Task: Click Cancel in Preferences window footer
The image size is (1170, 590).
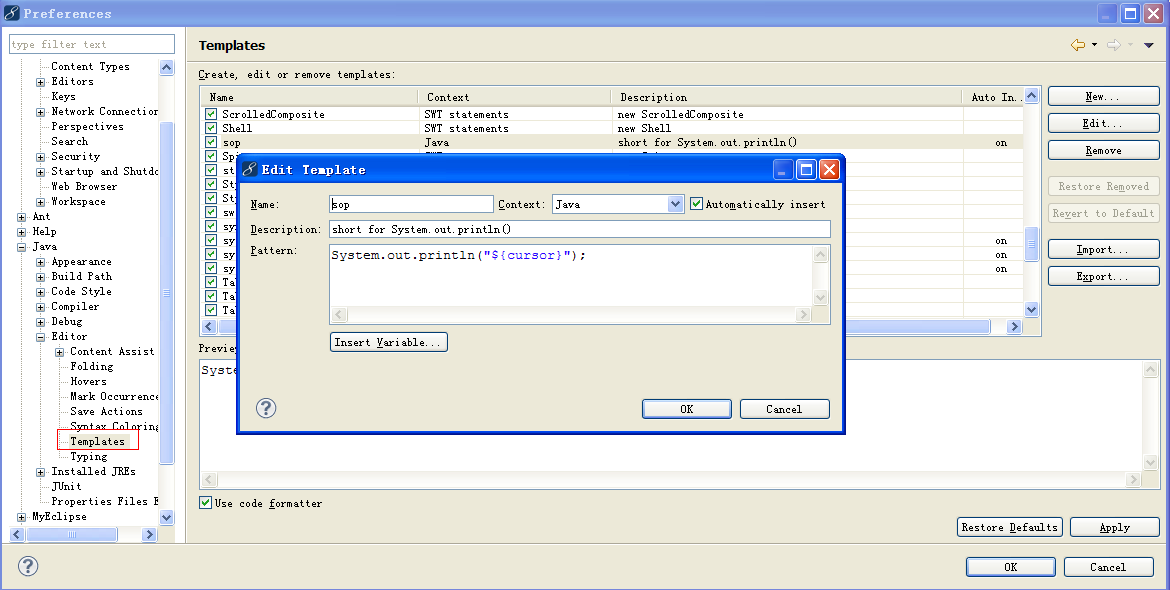Action: pyautogui.click(x=1108, y=567)
